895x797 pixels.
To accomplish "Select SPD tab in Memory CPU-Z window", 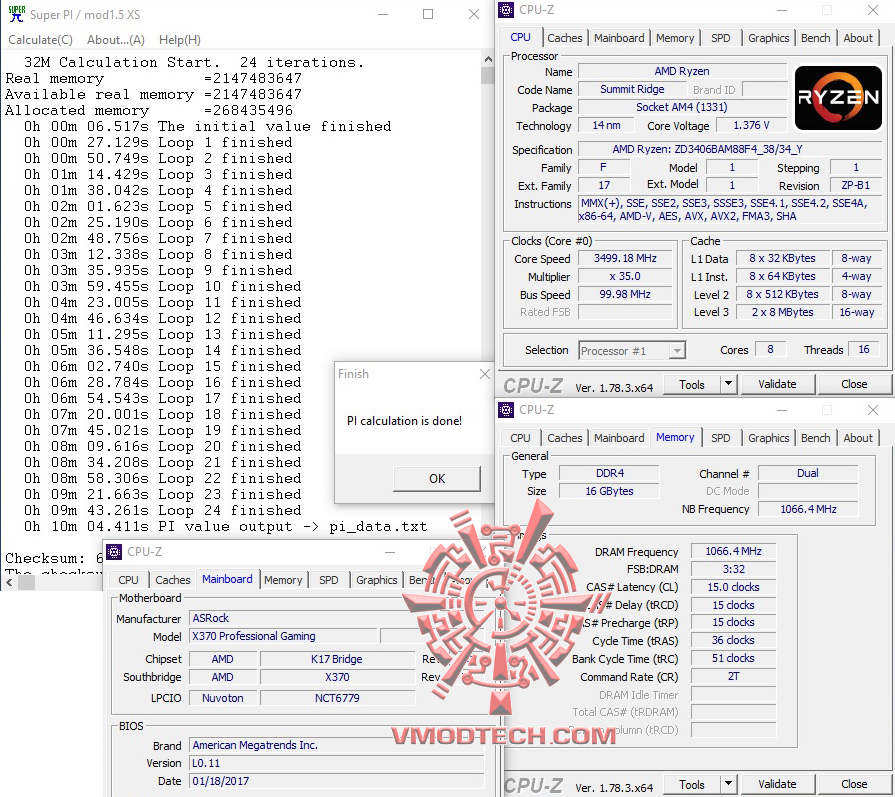I will click(720, 438).
